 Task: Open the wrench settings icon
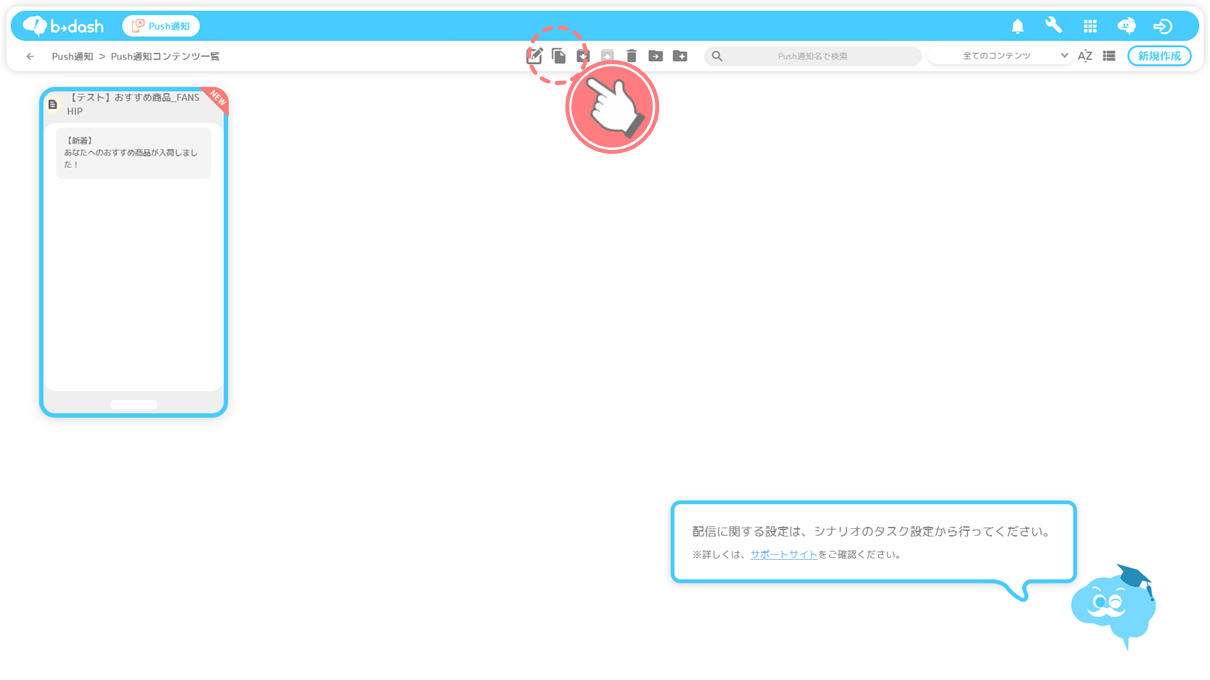1053,26
